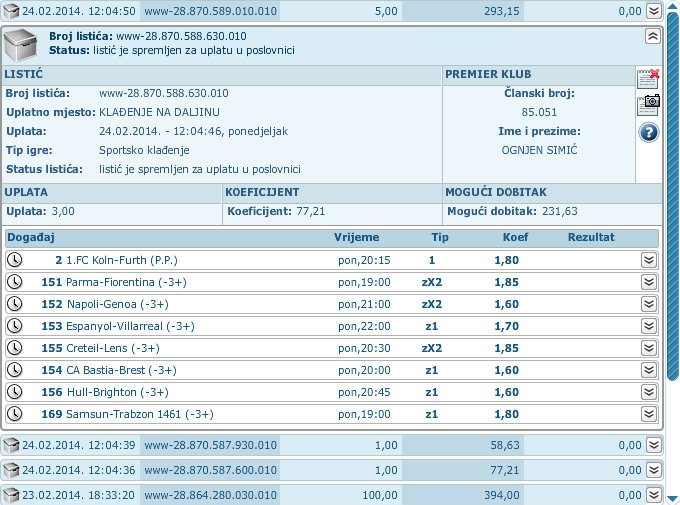Click the scrollbar down arrow
680x505 pixels.
click(673, 498)
